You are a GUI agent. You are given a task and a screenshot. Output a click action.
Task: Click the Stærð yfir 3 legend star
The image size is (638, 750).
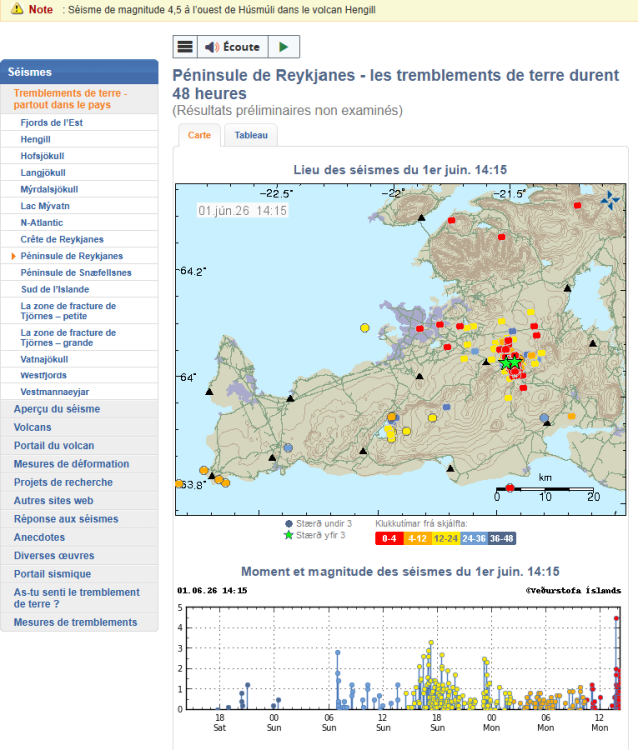pos(288,535)
